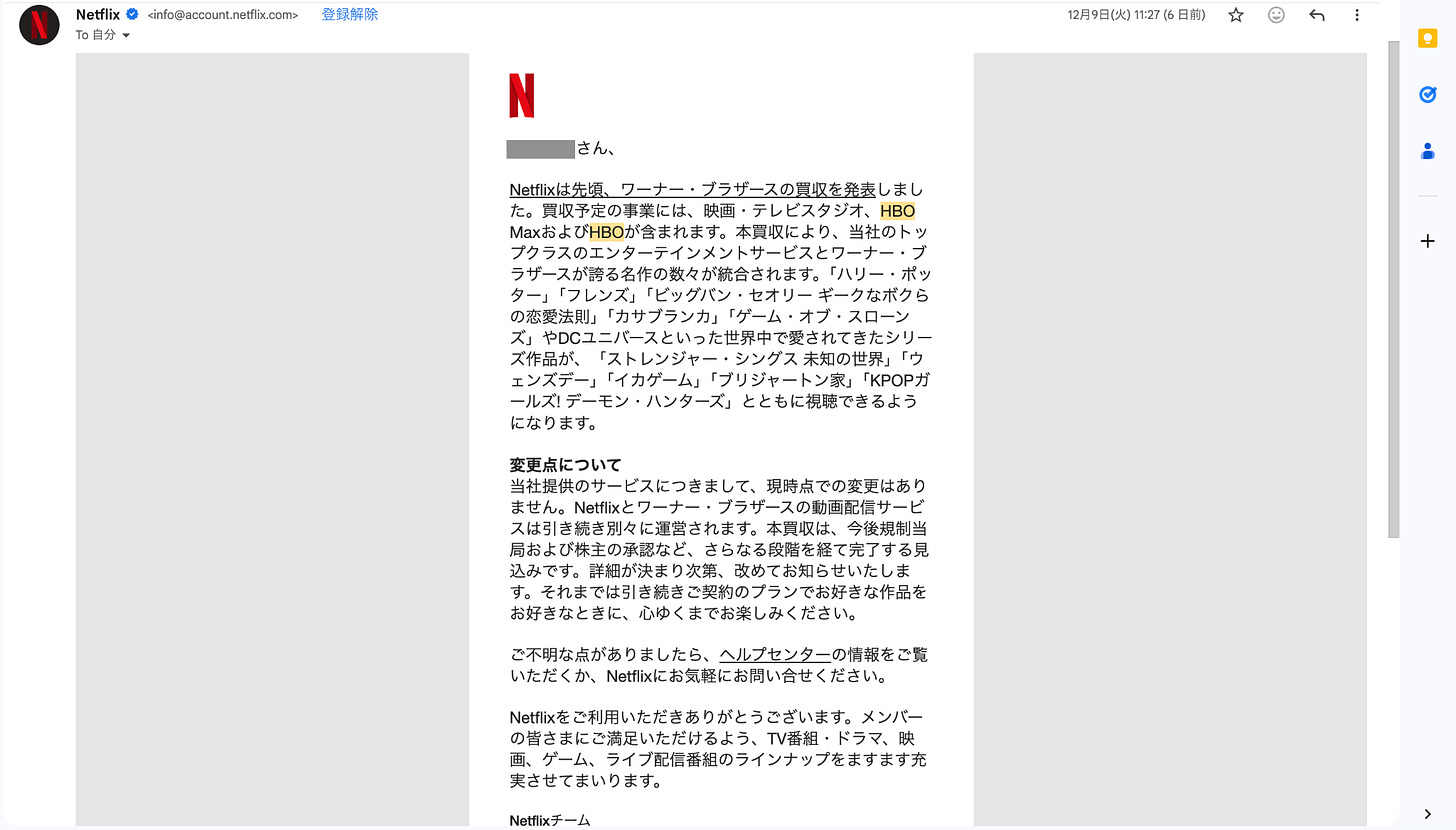Click 自分 in the recipient line
Screen dimensions: 1456x830
[103, 34]
